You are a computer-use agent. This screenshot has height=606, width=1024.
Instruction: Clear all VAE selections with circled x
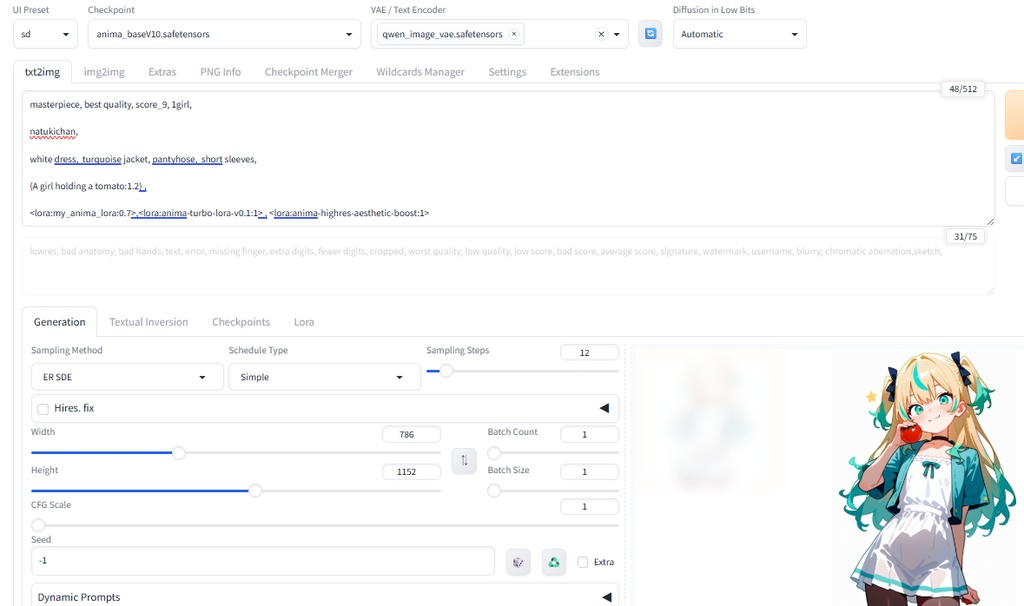coord(601,34)
